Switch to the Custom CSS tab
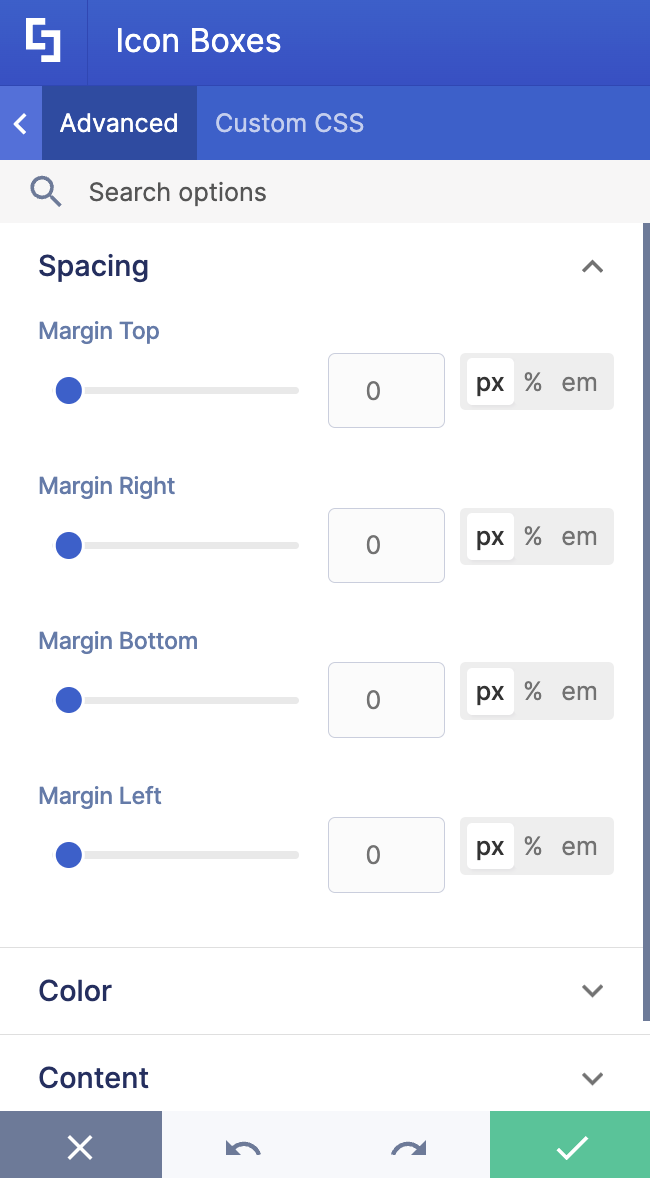Screen dimensions: 650x1178 (x=289, y=123)
